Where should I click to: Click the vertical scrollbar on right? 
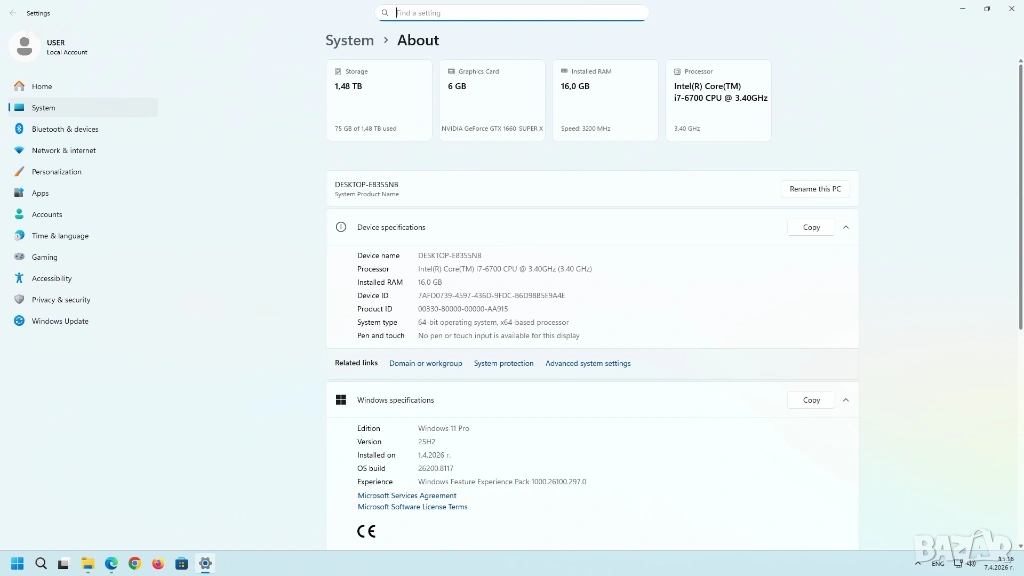click(1019, 200)
